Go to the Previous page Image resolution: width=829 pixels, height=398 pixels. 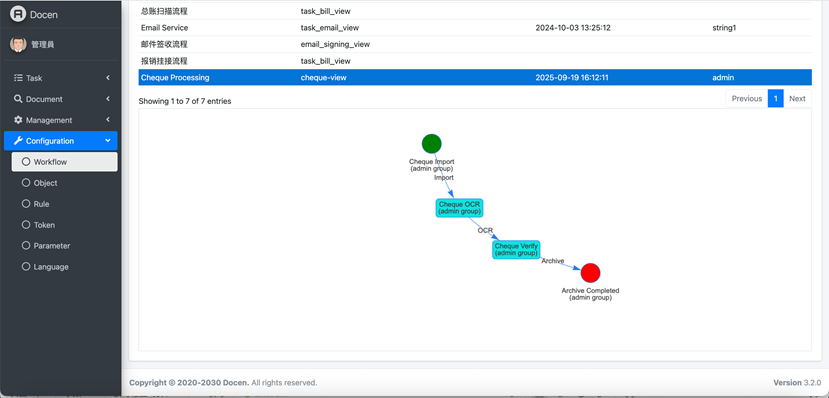coord(747,98)
